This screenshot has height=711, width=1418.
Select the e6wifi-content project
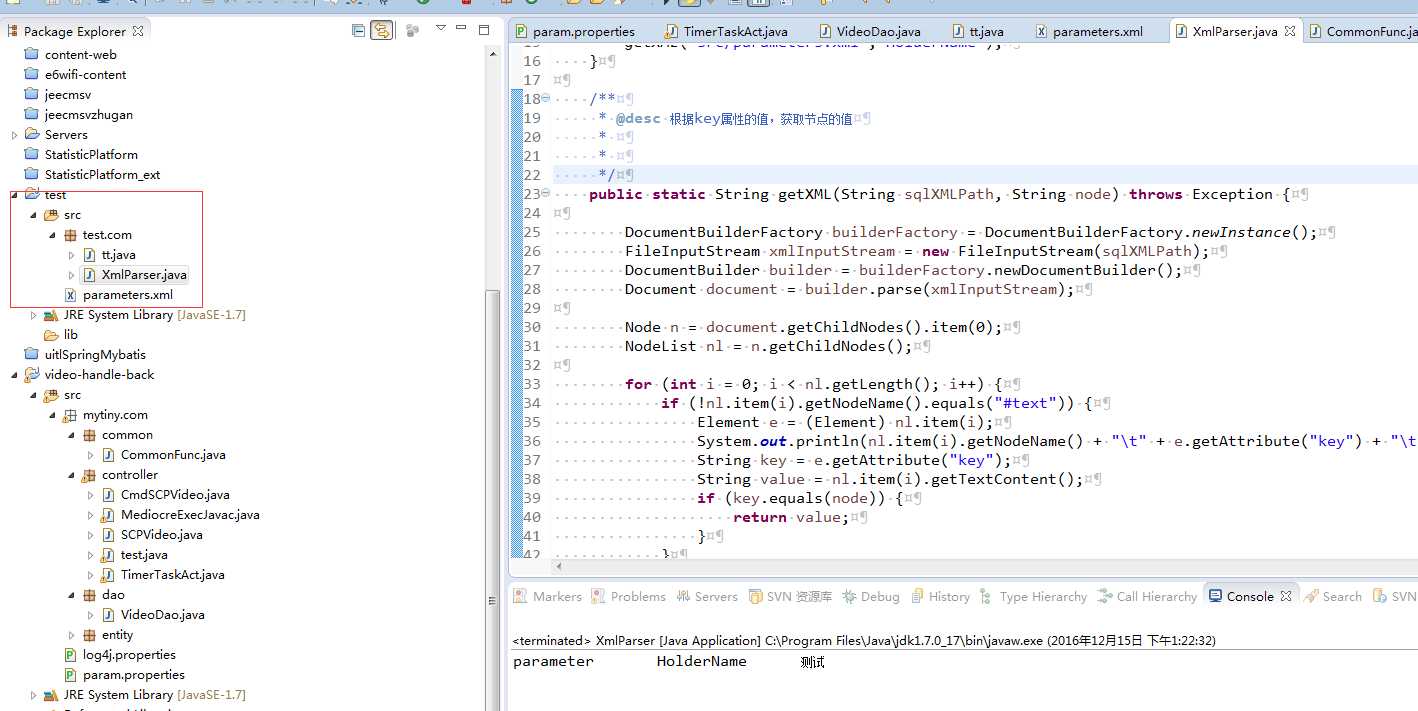(x=85, y=75)
